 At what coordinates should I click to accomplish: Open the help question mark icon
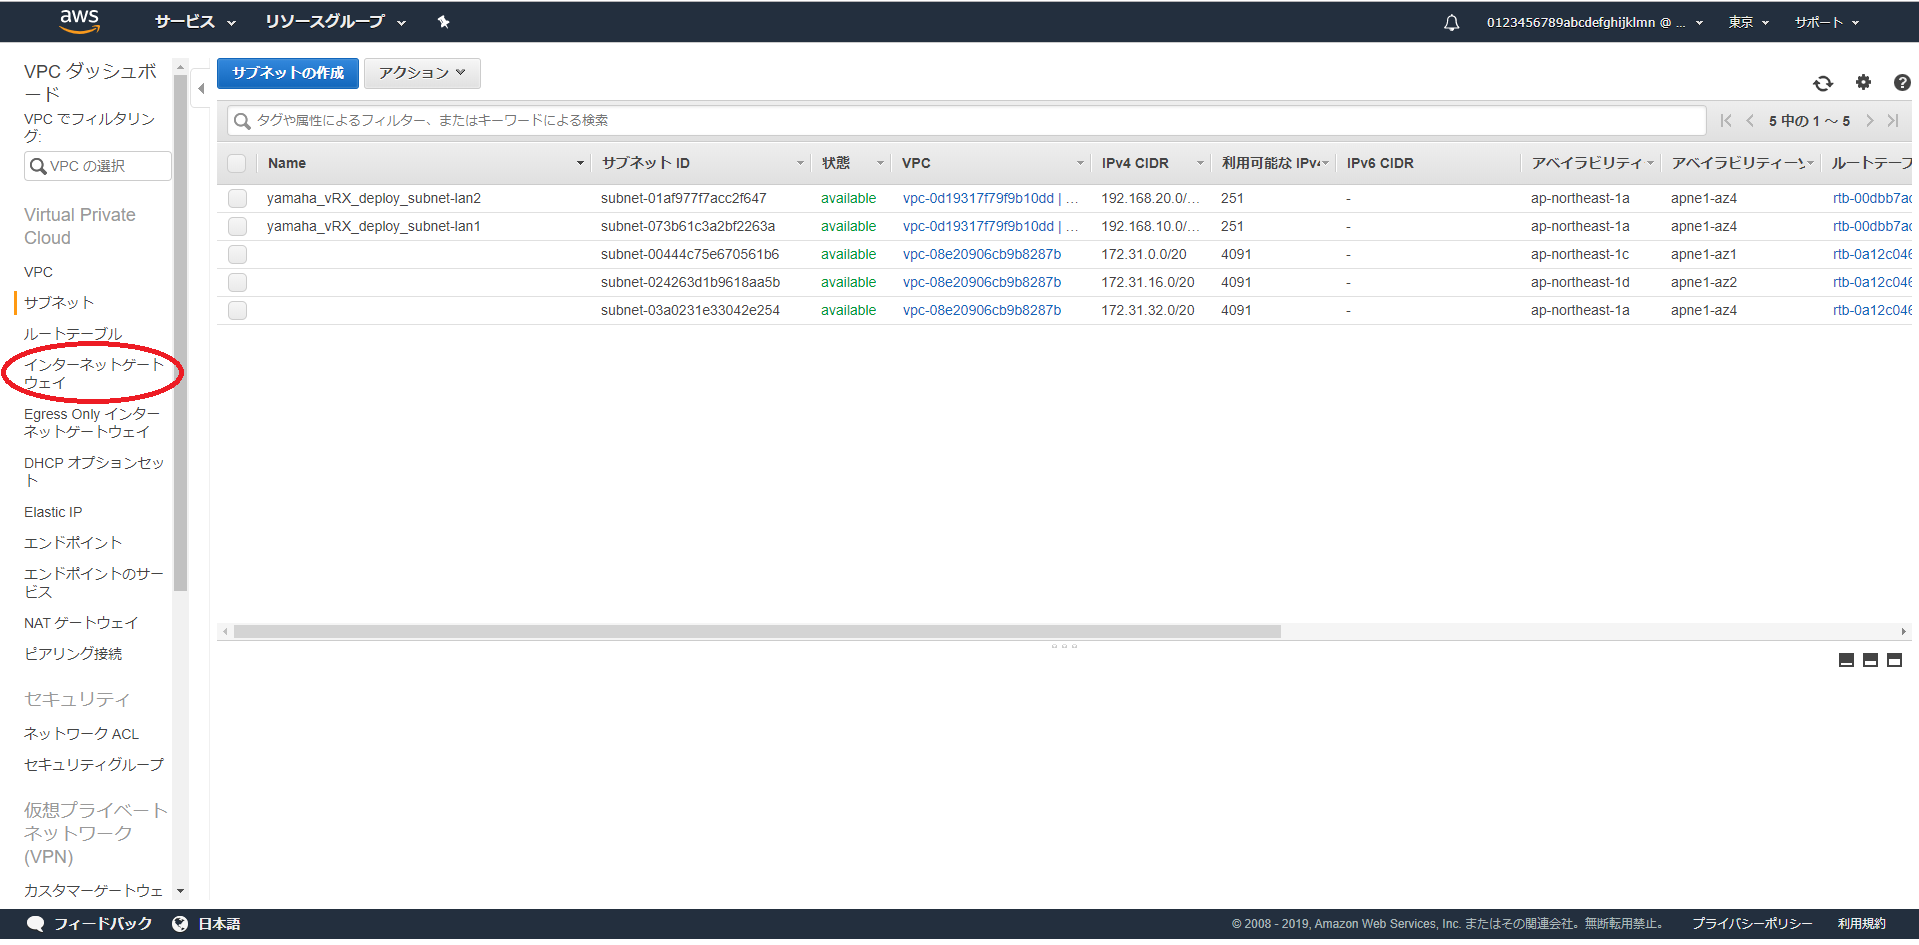pos(1901,83)
